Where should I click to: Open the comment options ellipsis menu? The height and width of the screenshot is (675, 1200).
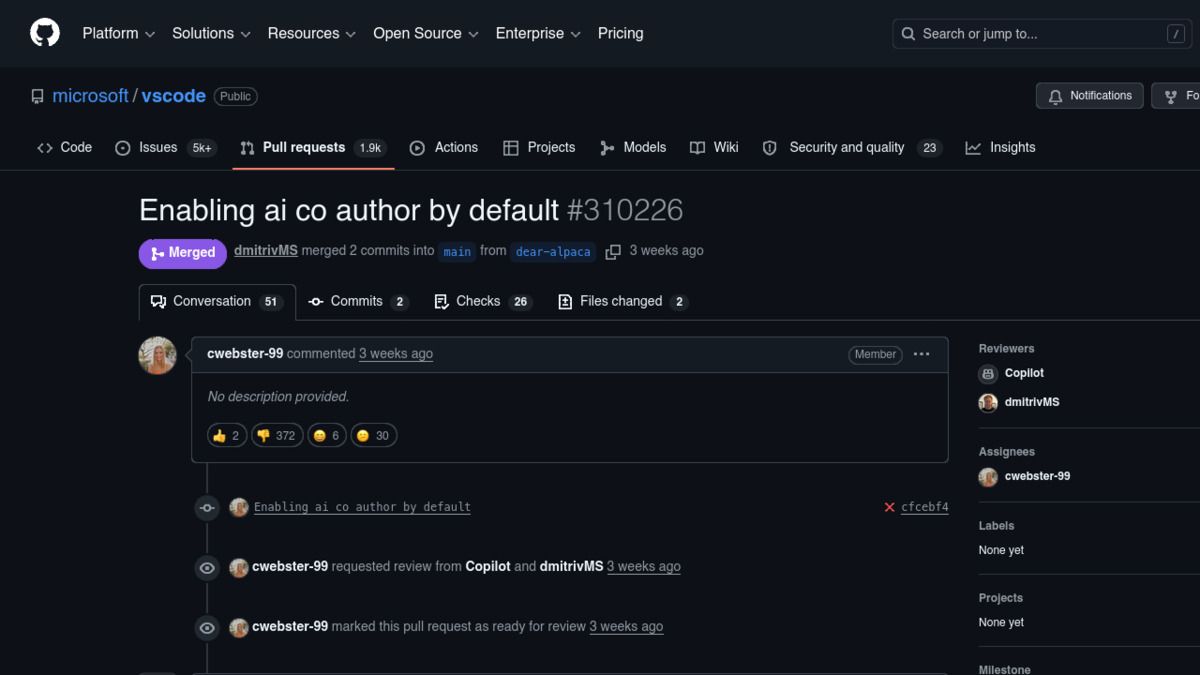click(922, 354)
